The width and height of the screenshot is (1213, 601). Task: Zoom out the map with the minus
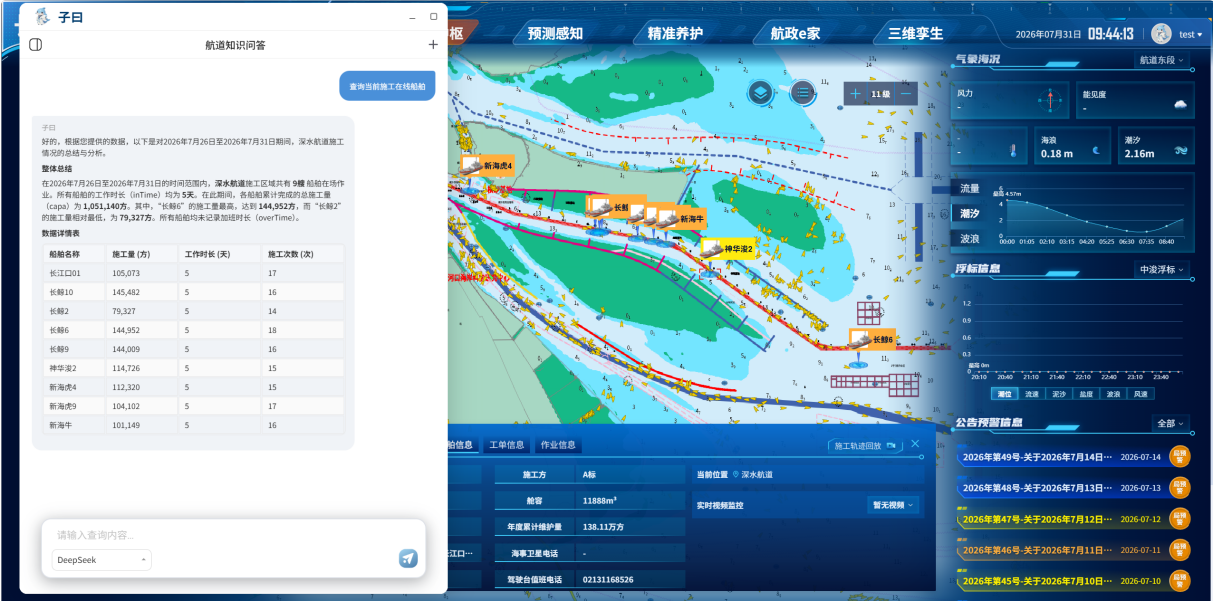[x=906, y=94]
